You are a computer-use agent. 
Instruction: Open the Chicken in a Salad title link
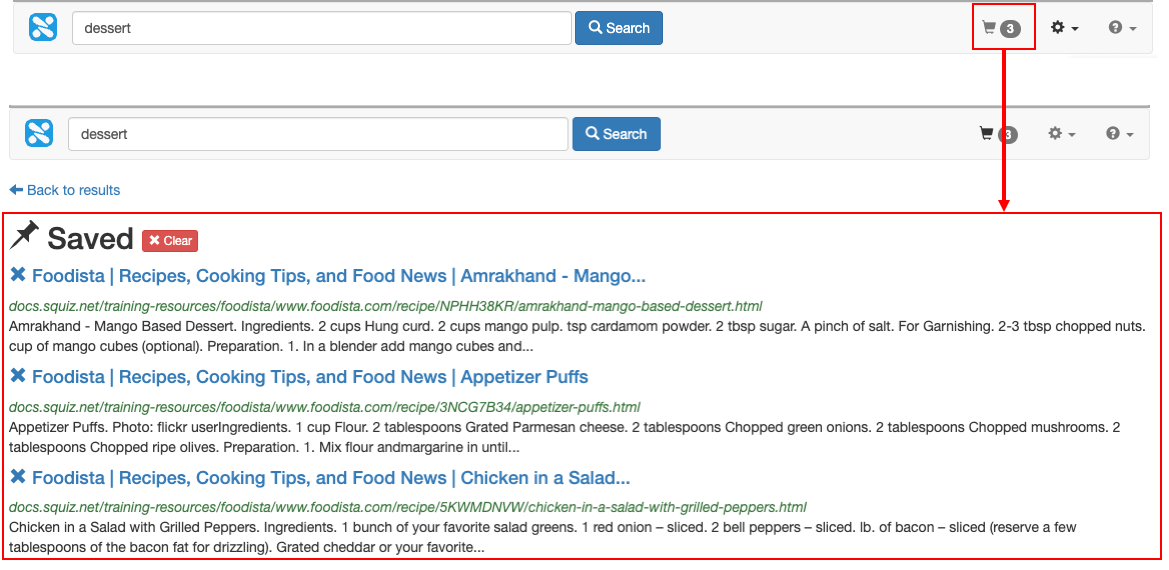click(330, 478)
